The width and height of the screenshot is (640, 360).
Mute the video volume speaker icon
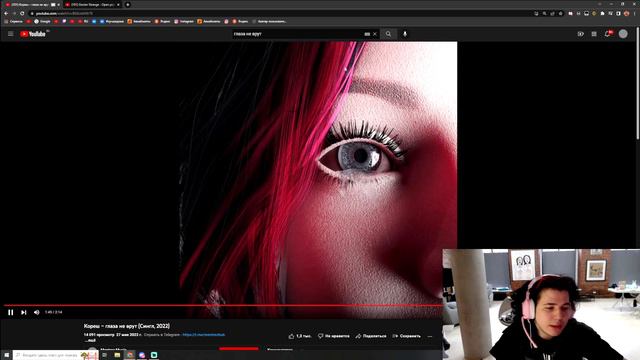(x=37, y=312)
